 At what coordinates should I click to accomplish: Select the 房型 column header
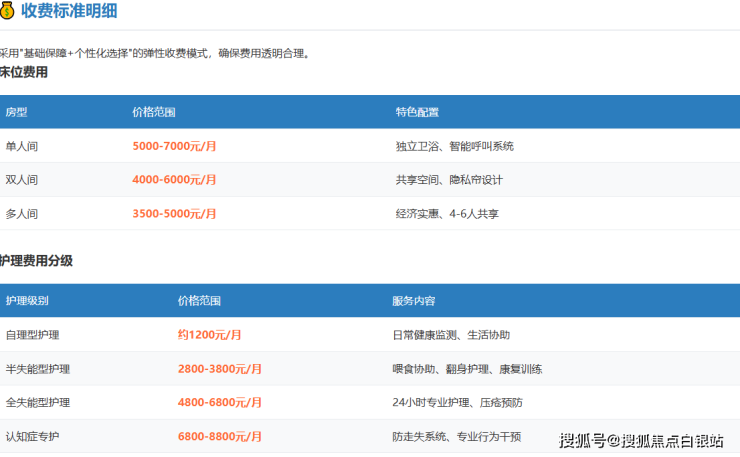point(17,112)
